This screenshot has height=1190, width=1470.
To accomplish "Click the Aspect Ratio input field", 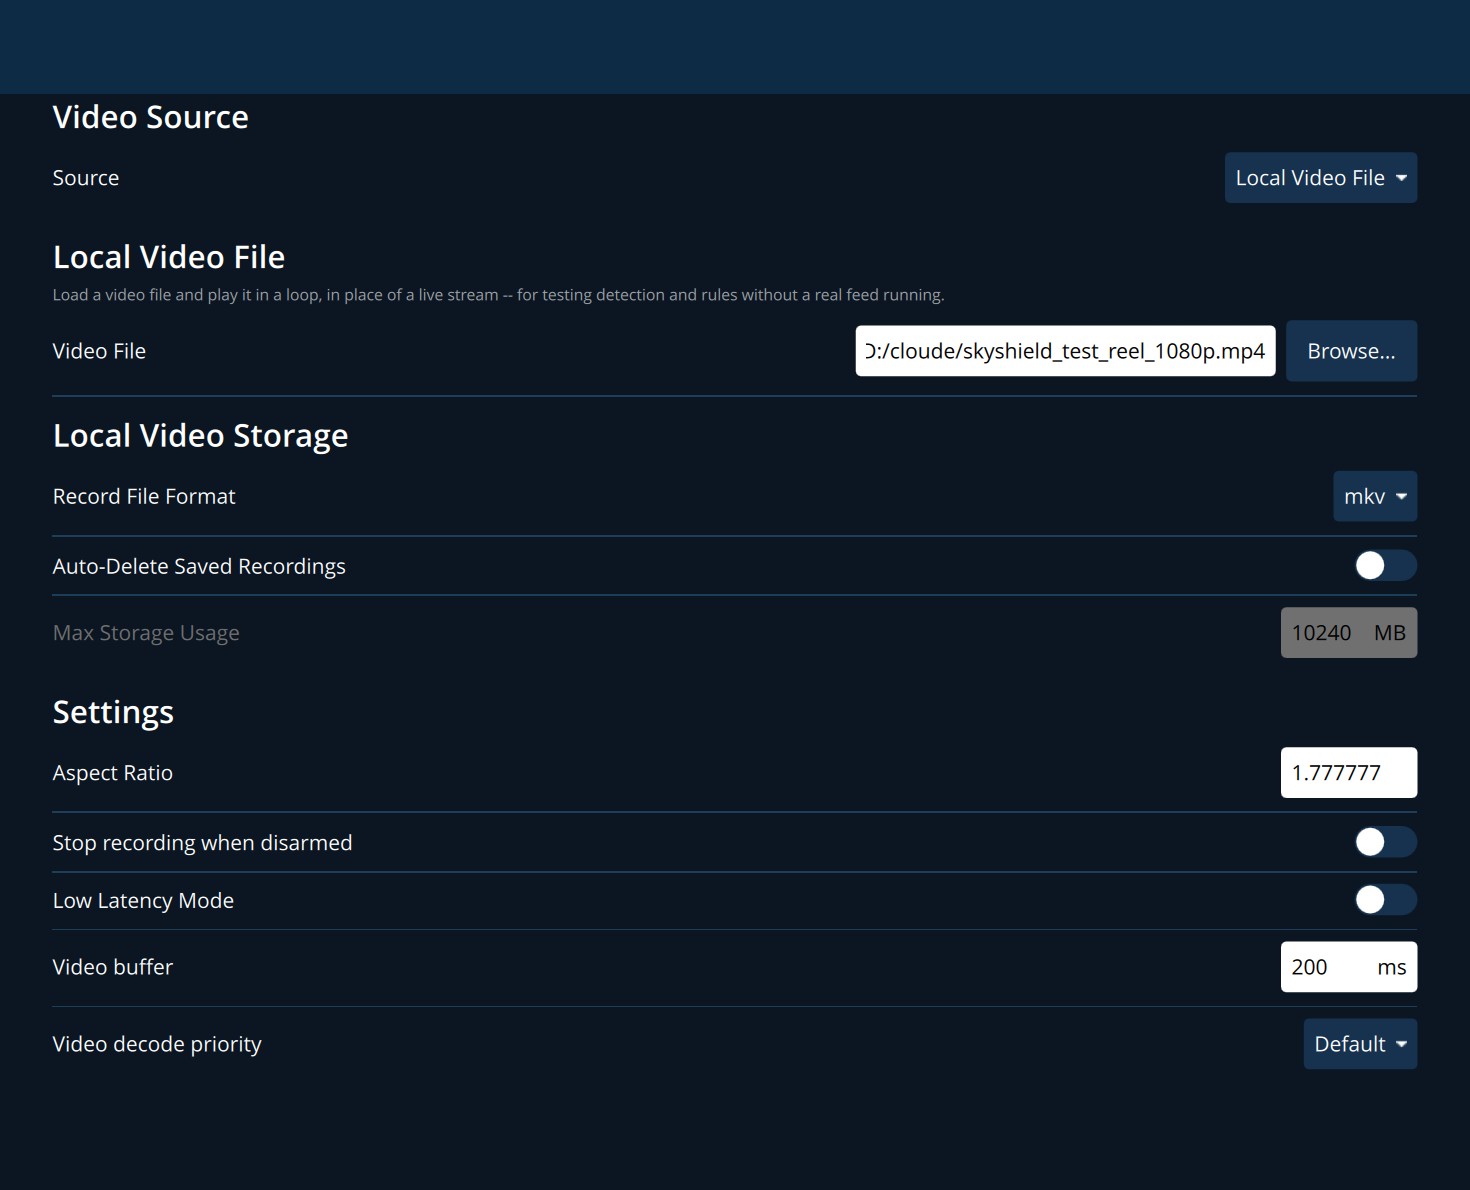I will pos(1348,773).
